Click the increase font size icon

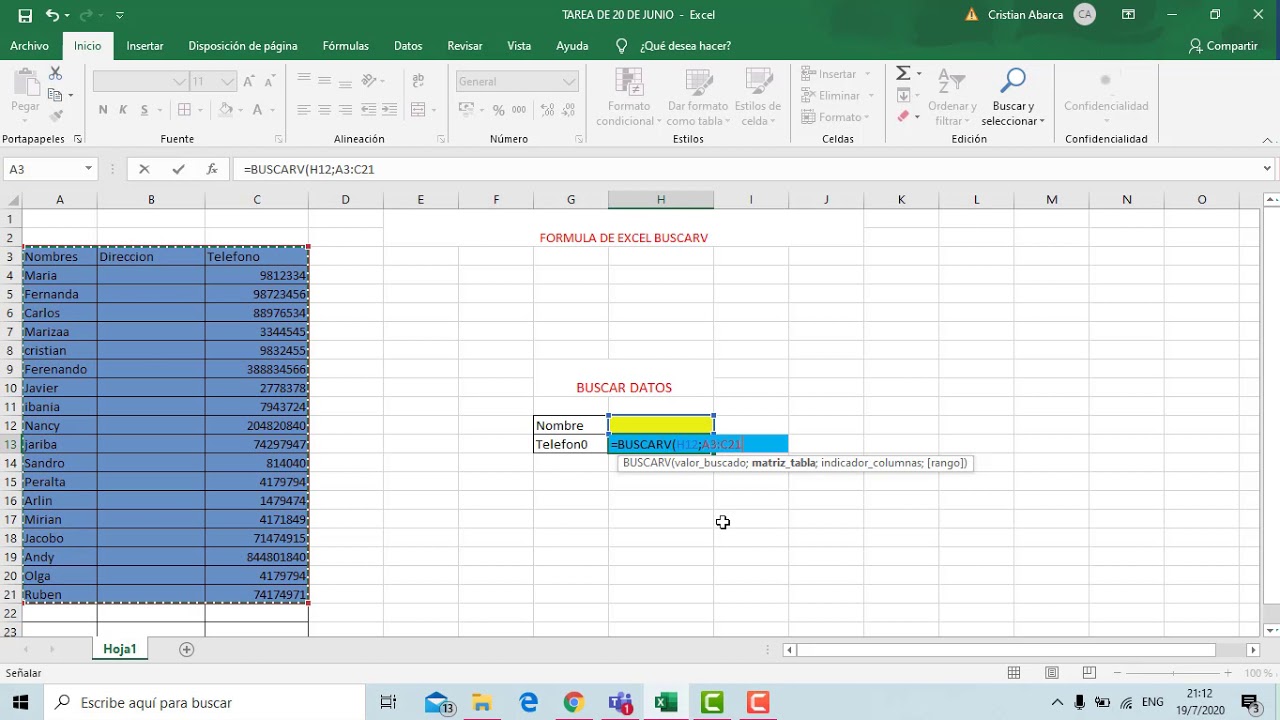coord(249,81)
